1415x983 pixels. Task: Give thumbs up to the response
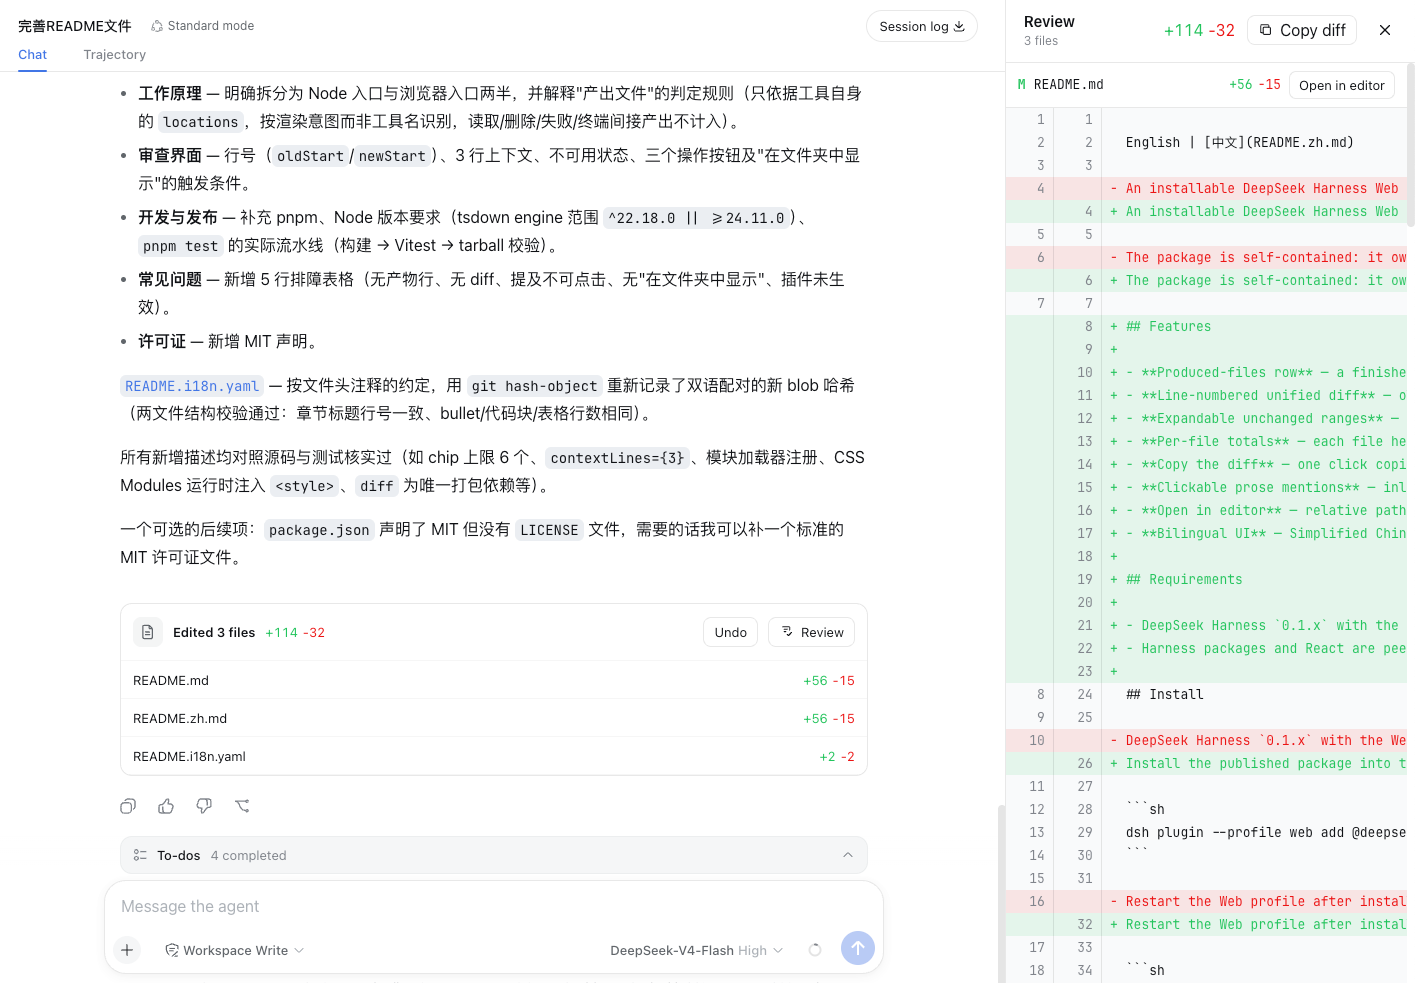166,806
